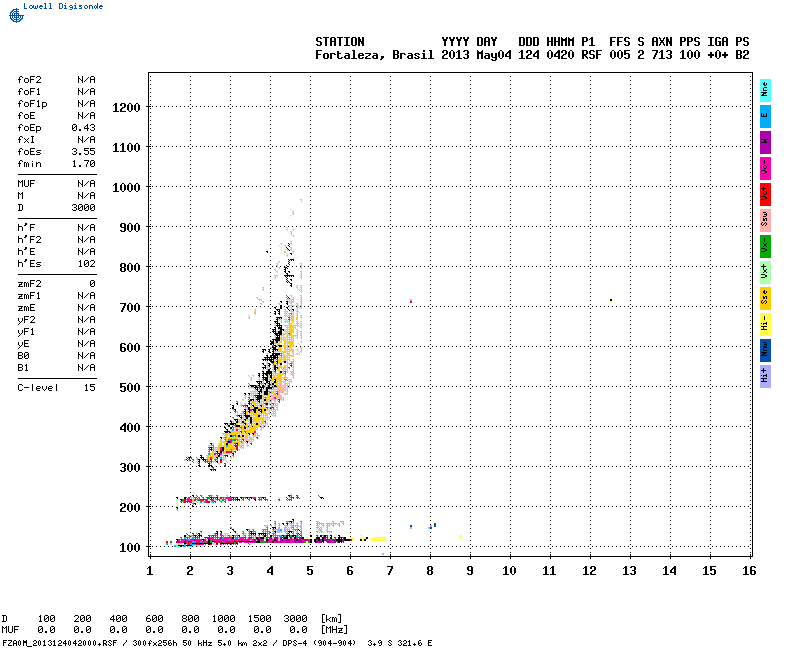
Task: Open the Lowell Digisonde title link
Action: pyautogui.click(x=63, y=6)
